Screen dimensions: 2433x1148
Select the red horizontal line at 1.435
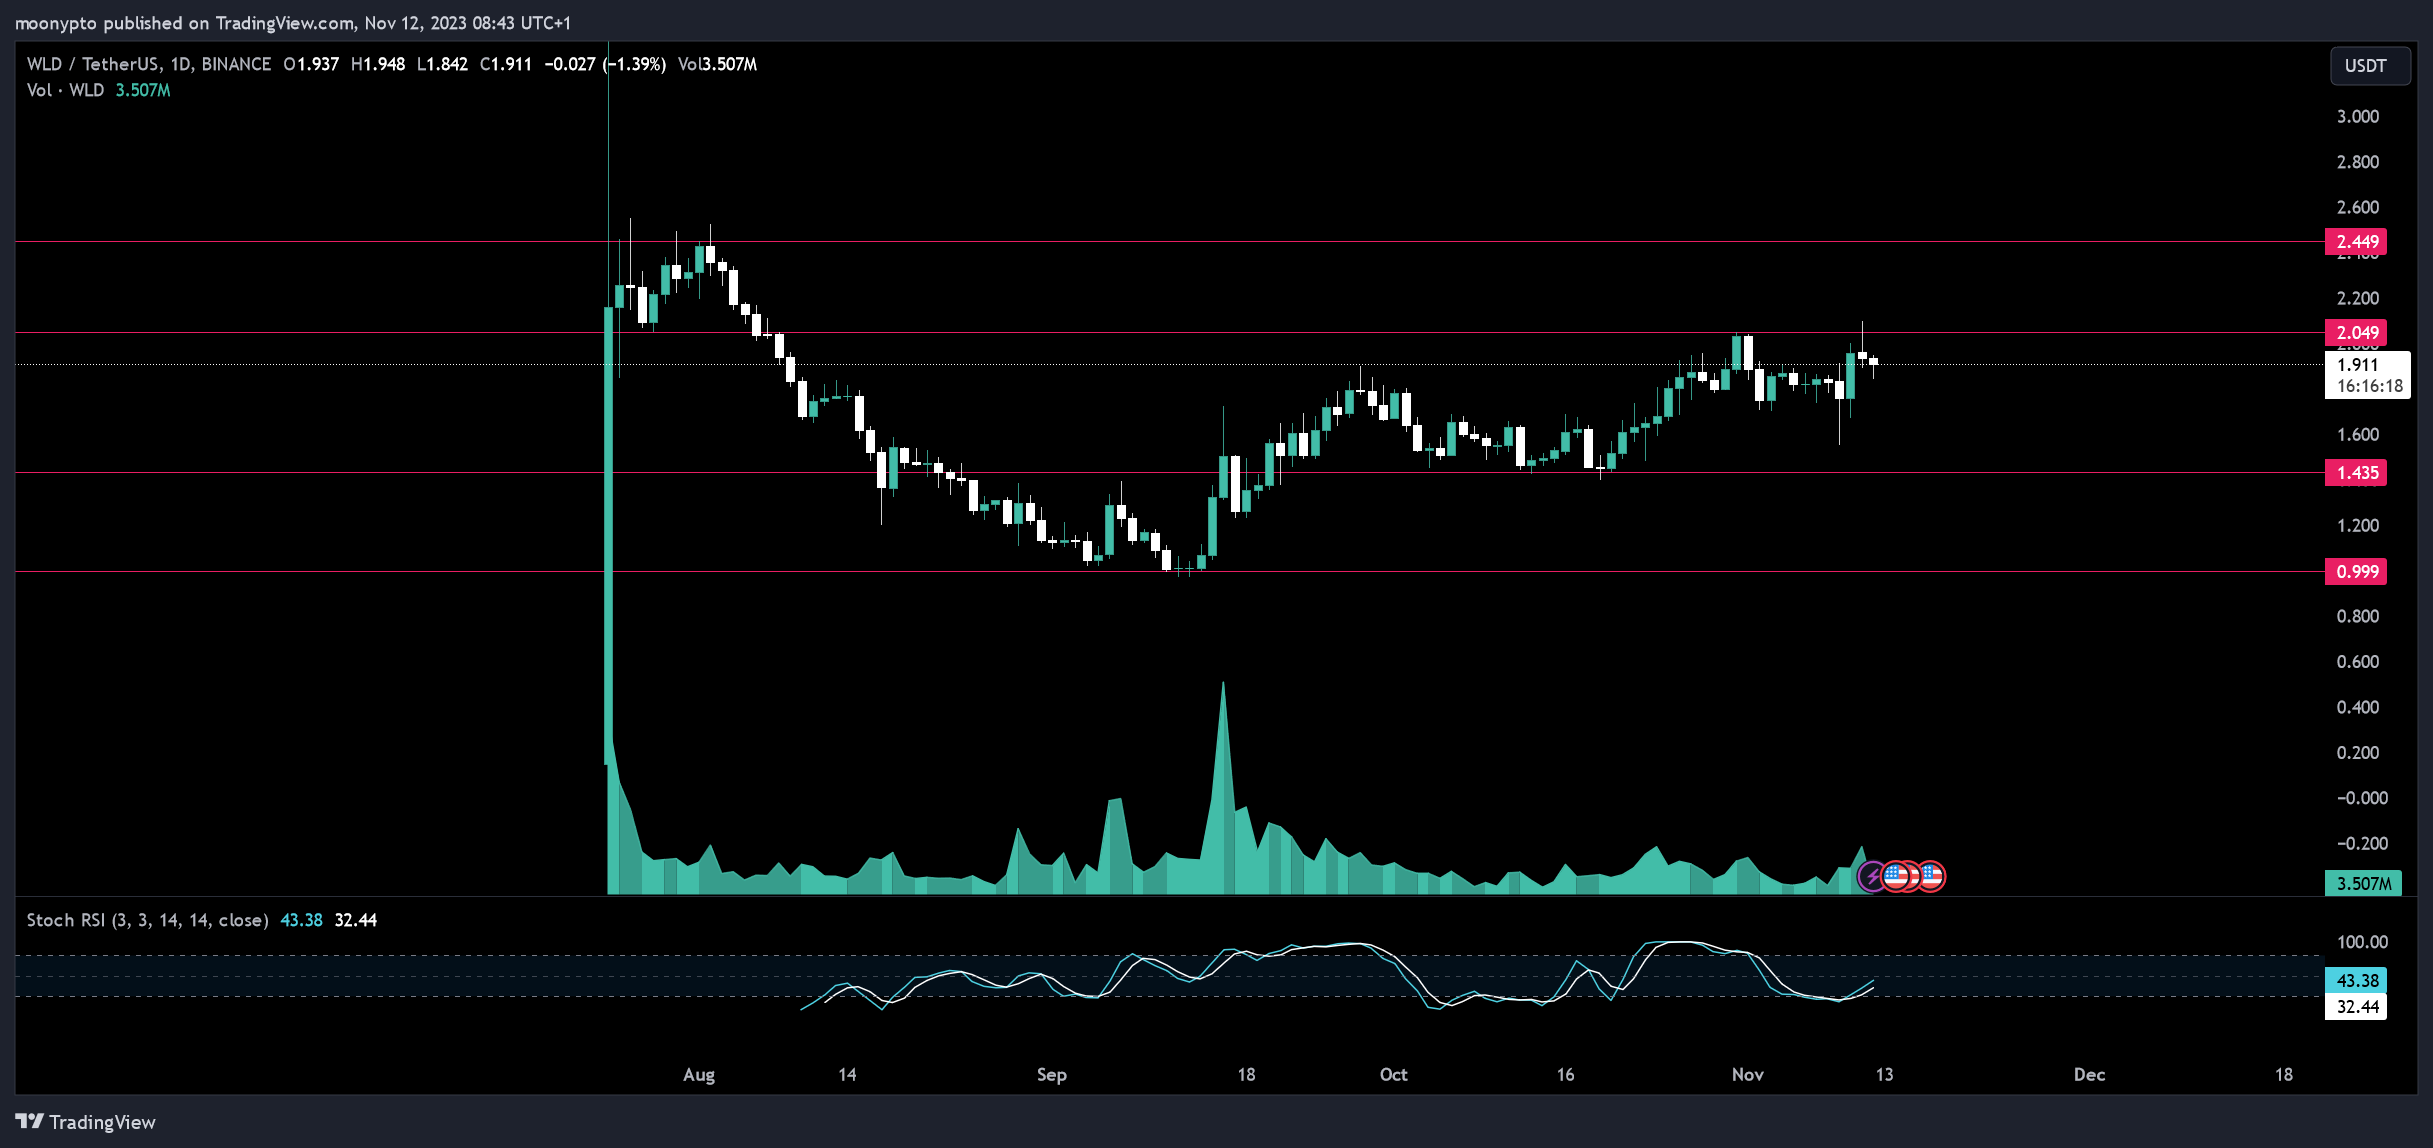click(x=1169, y=473)
